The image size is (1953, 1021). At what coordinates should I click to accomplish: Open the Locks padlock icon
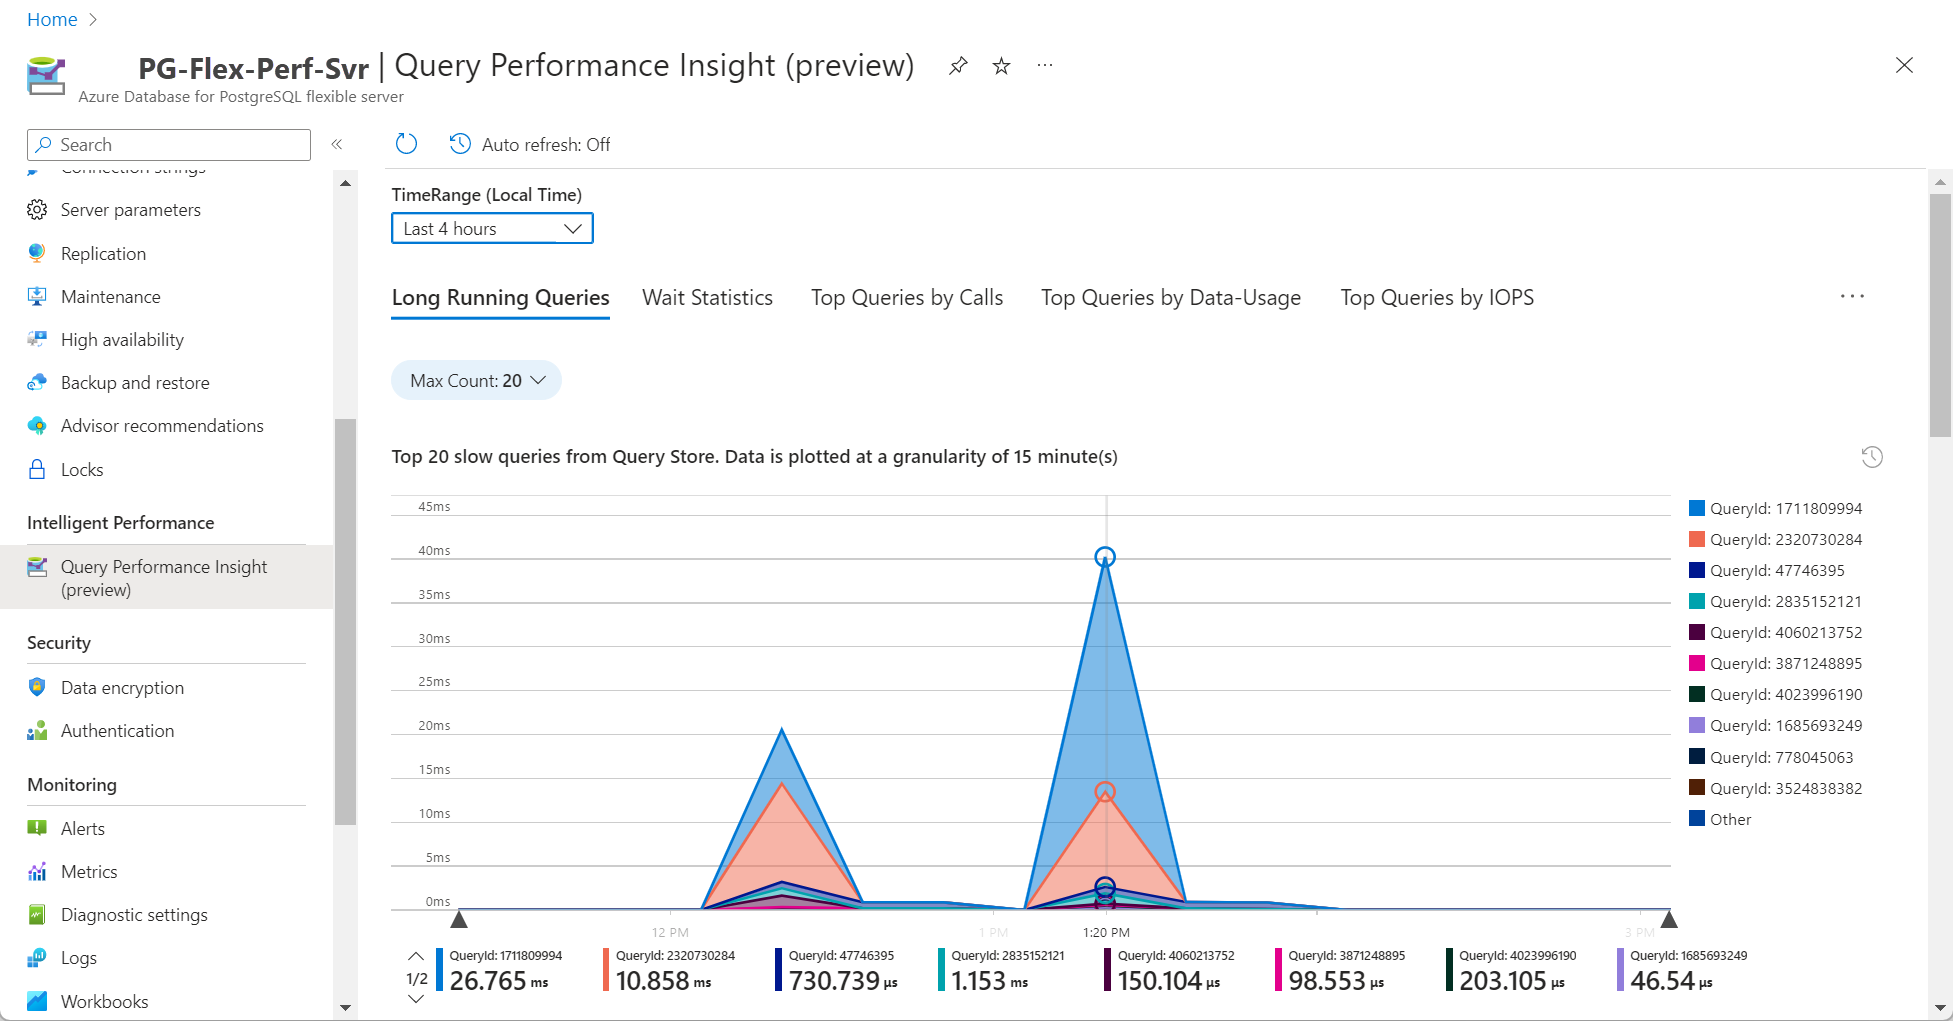point(37,470)
